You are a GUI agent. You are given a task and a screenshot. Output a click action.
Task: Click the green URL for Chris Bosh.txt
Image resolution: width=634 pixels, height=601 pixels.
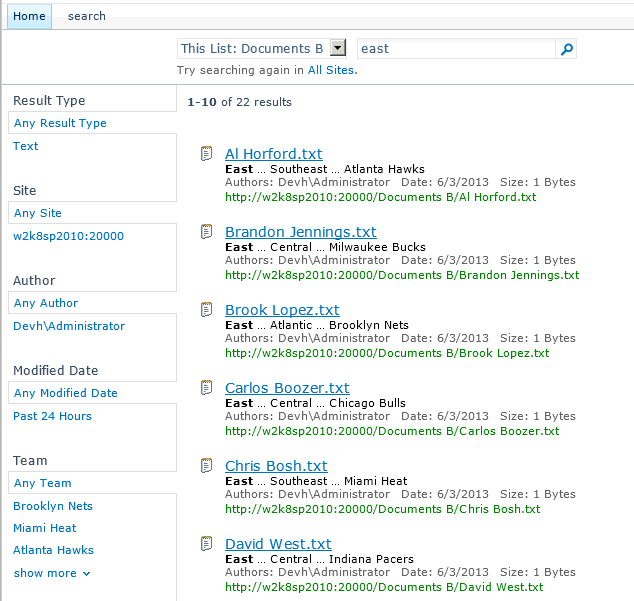pyautogui.click(x=383, y=509)
